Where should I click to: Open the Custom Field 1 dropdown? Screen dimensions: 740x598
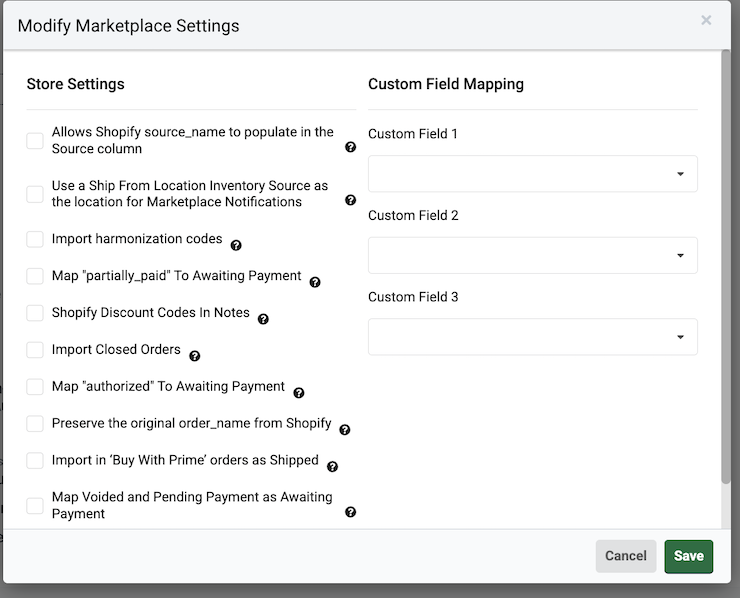click(532, 174)
